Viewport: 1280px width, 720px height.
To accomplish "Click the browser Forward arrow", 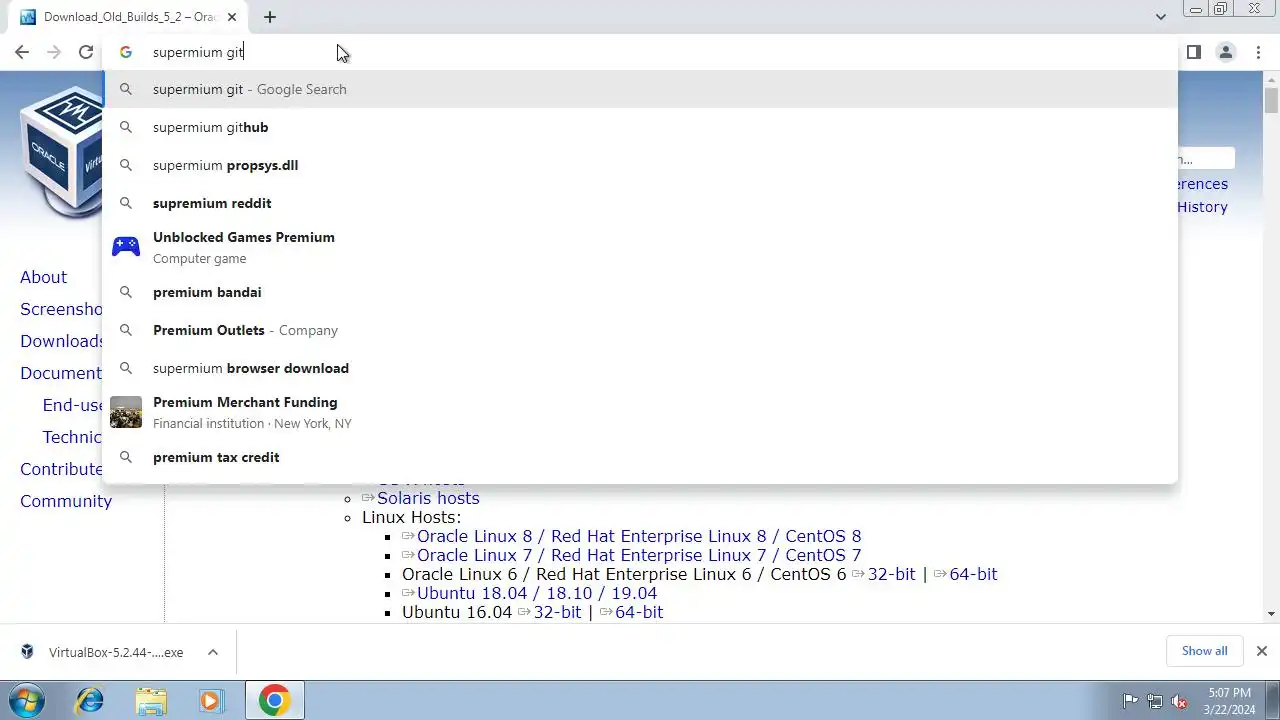I will pos(54,52).
